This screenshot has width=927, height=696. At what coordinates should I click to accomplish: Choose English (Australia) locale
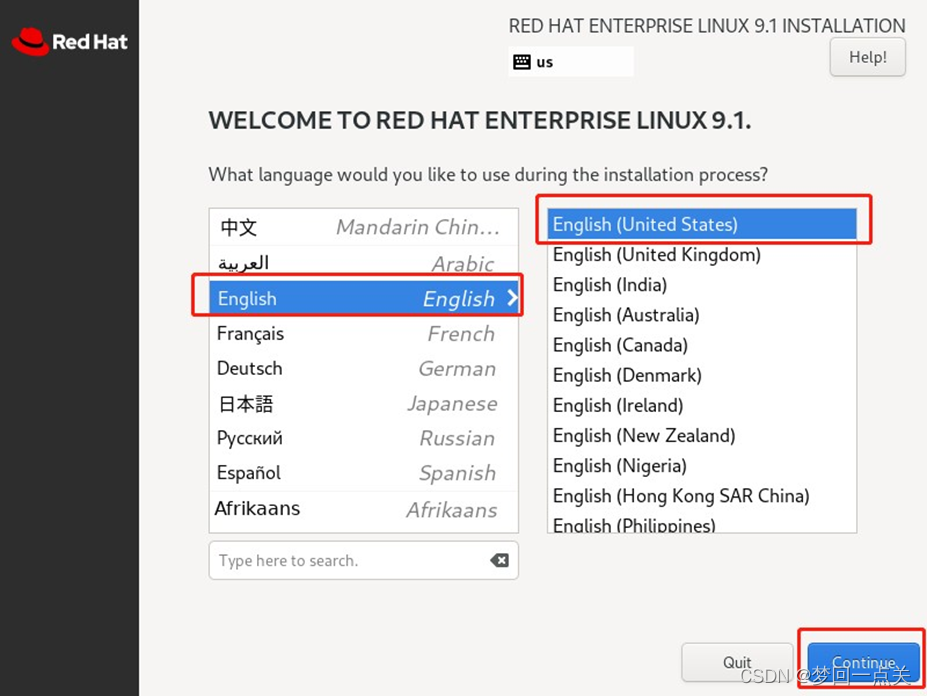click(702, 315)
